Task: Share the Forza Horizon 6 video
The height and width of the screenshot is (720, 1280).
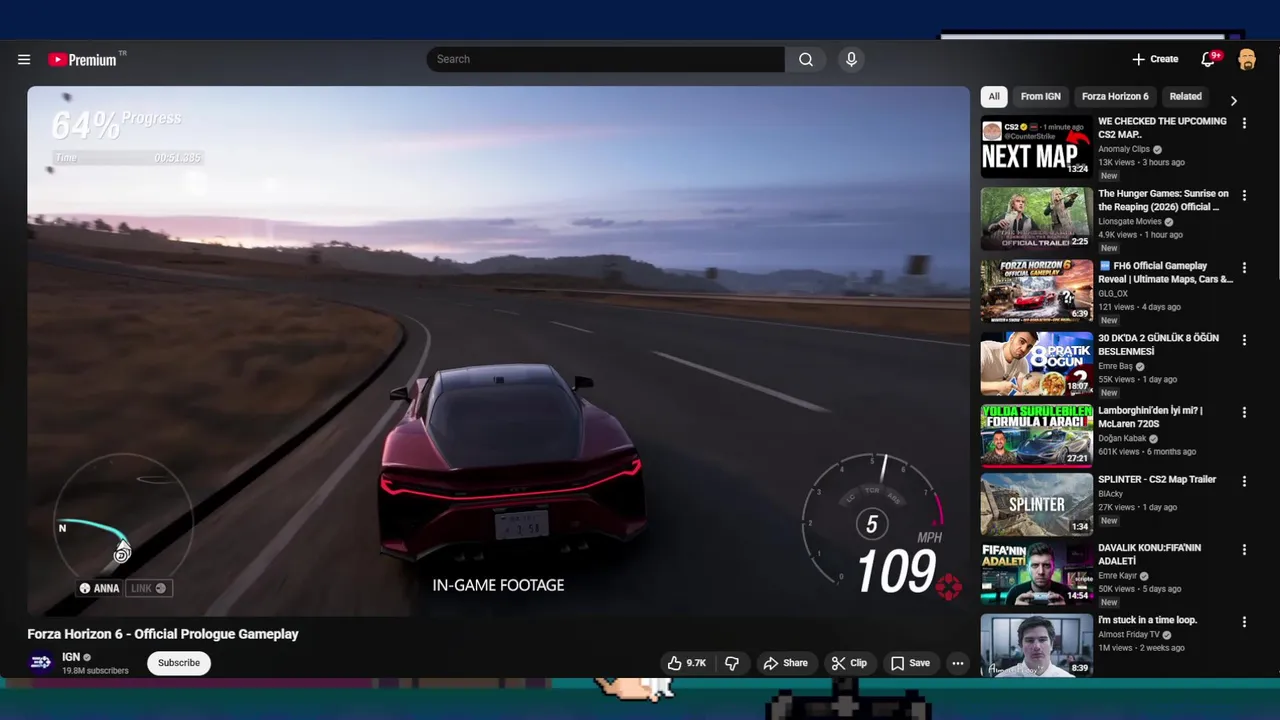Action: 785,663
